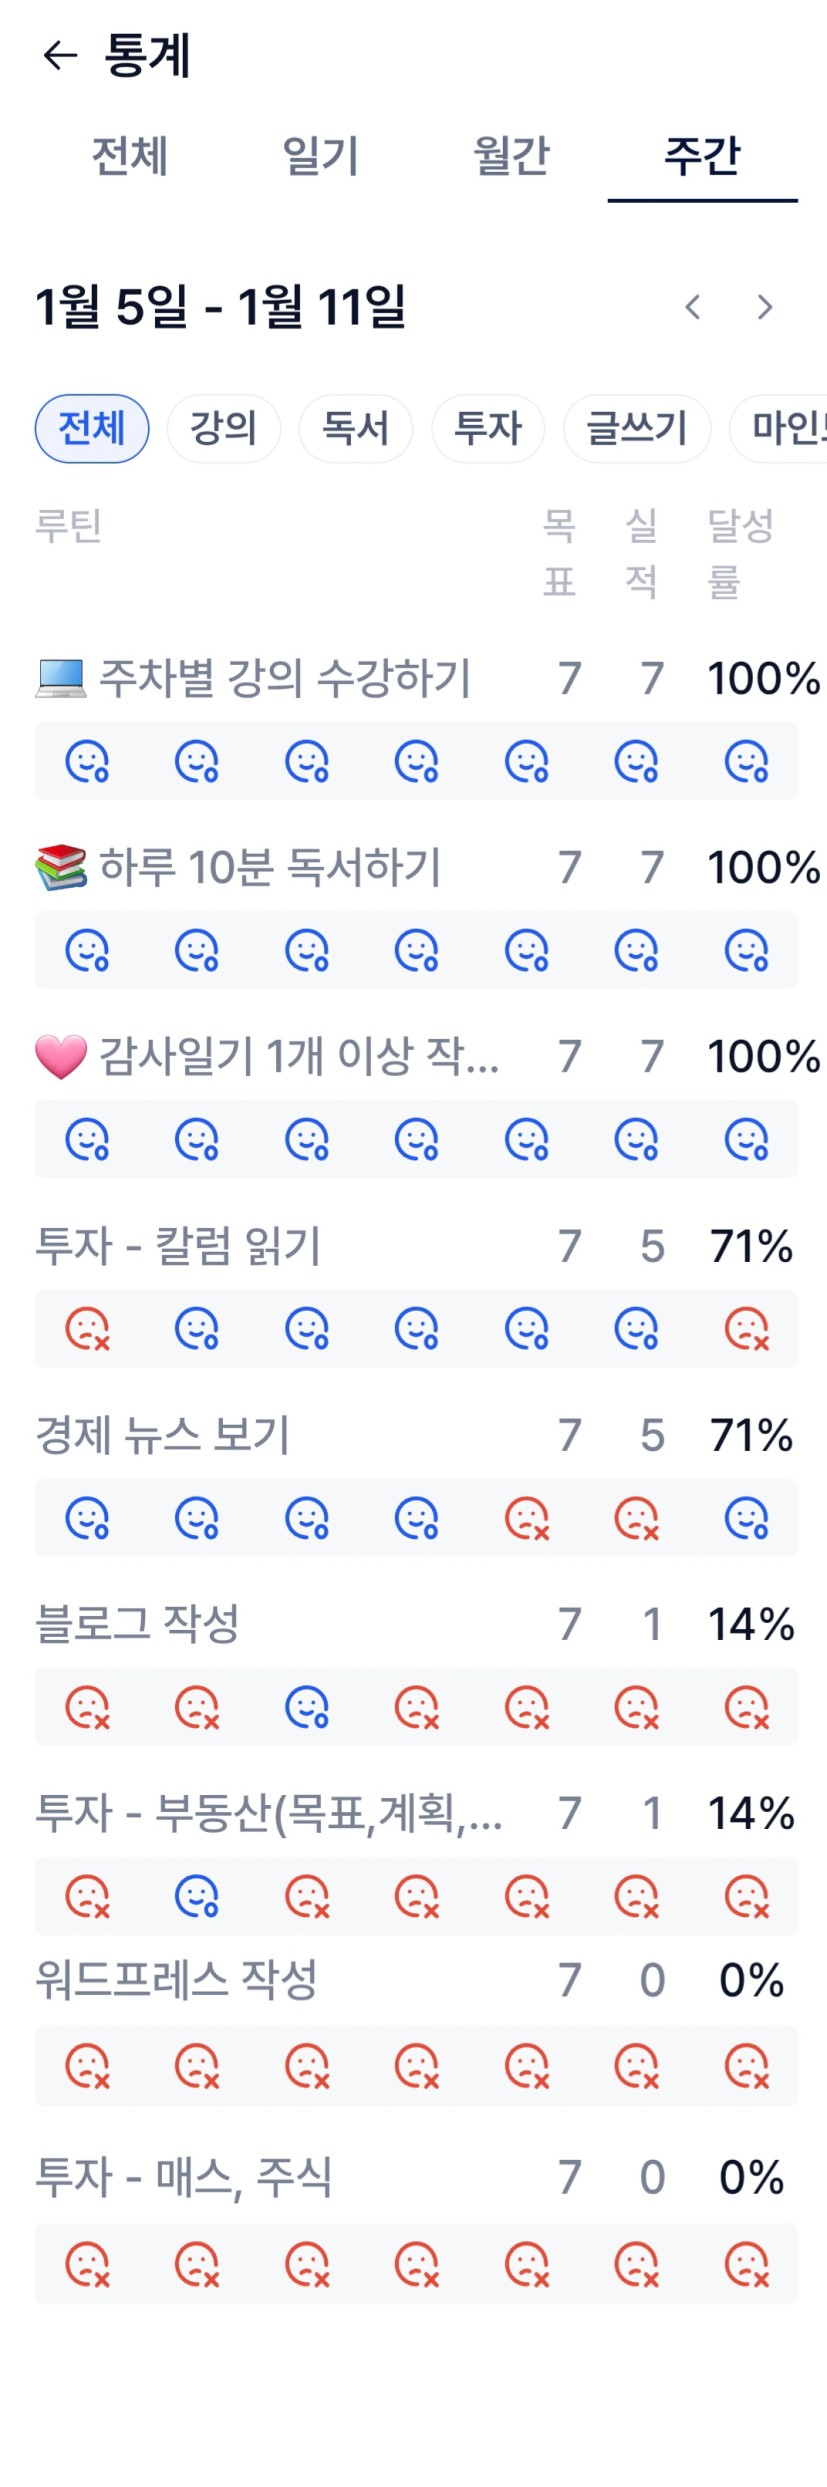Switch to the 월간 tab

click(x=511, y=157)
